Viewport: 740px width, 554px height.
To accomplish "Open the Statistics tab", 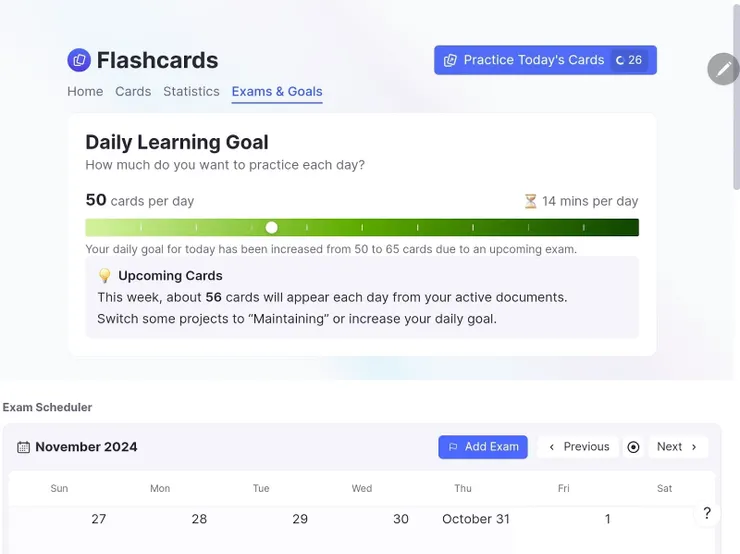I will click(x=191, y=91).
